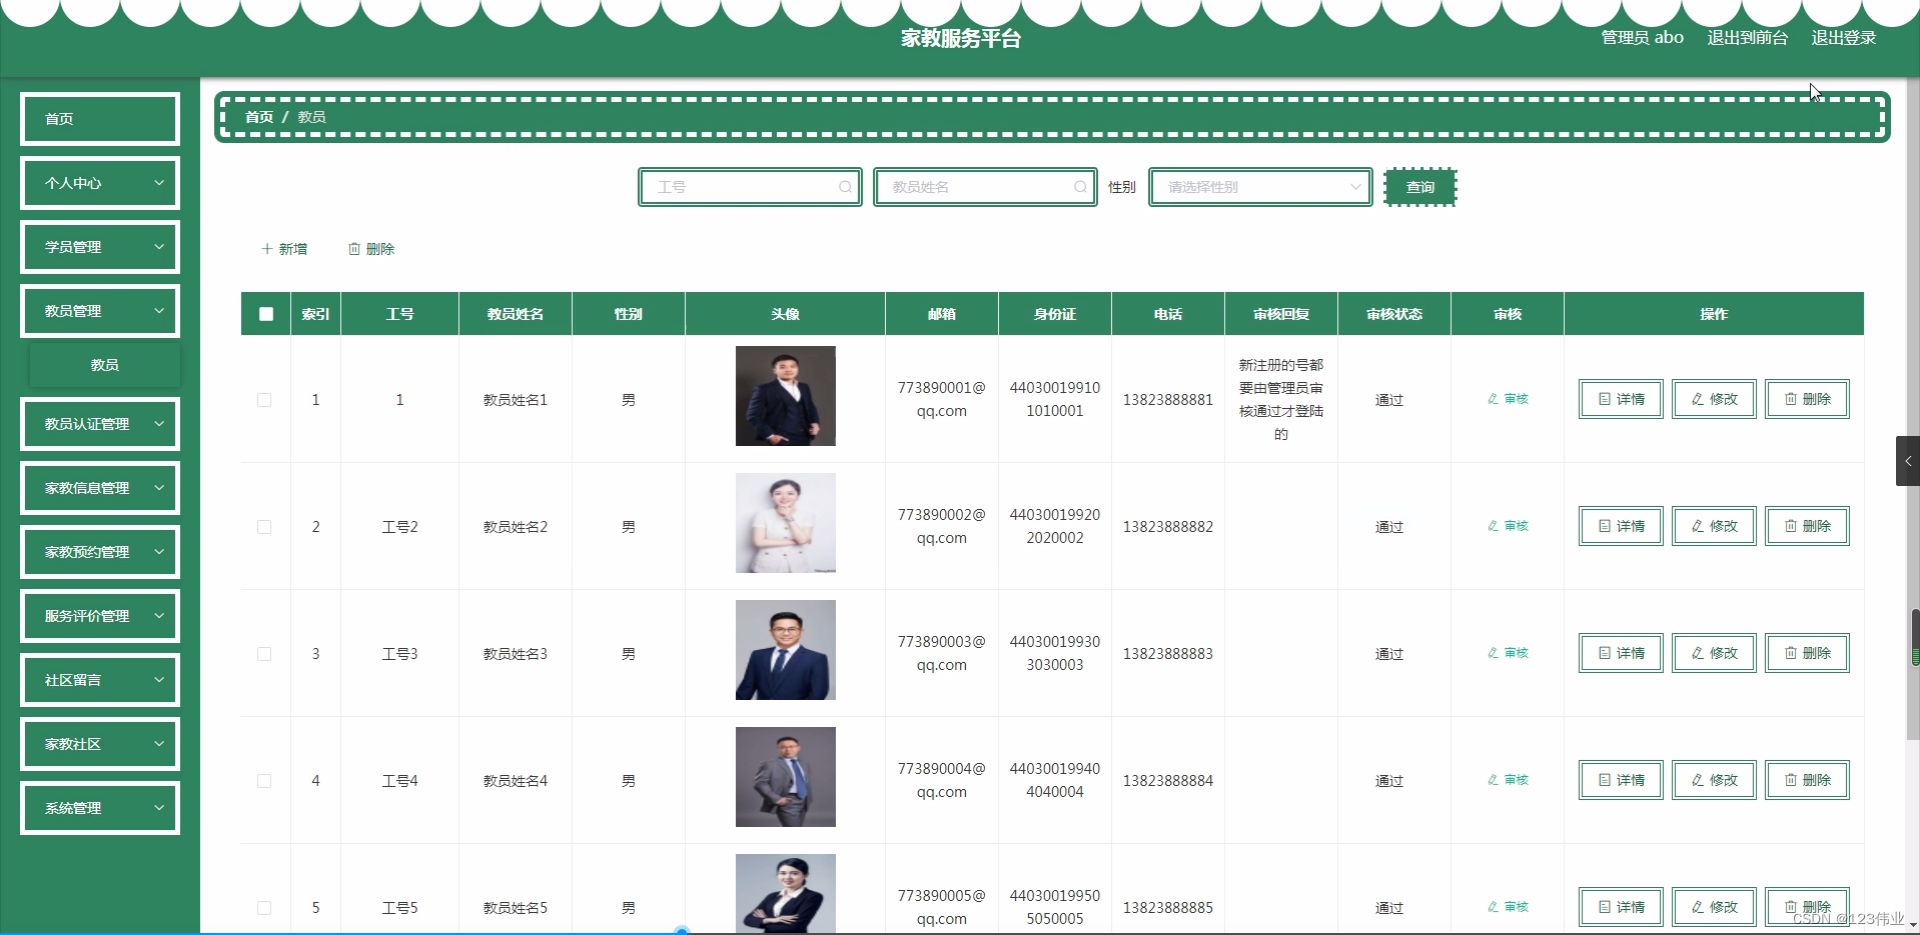The width and height of the screenshot is (1920, 935).
Task: Open the 家教社区 sidebar menu
Action: pyautogui.click(x=99, y=744)
